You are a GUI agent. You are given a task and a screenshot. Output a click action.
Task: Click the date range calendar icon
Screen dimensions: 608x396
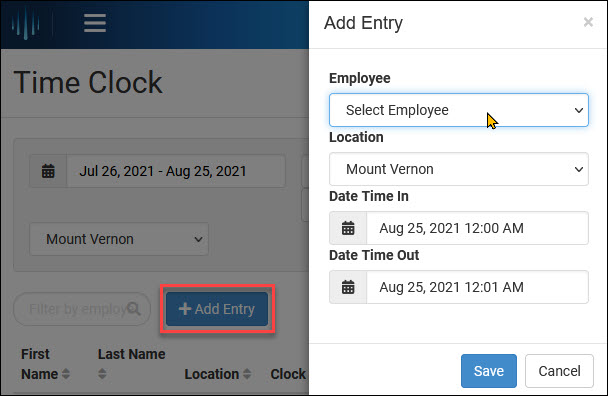coord(48,171)
